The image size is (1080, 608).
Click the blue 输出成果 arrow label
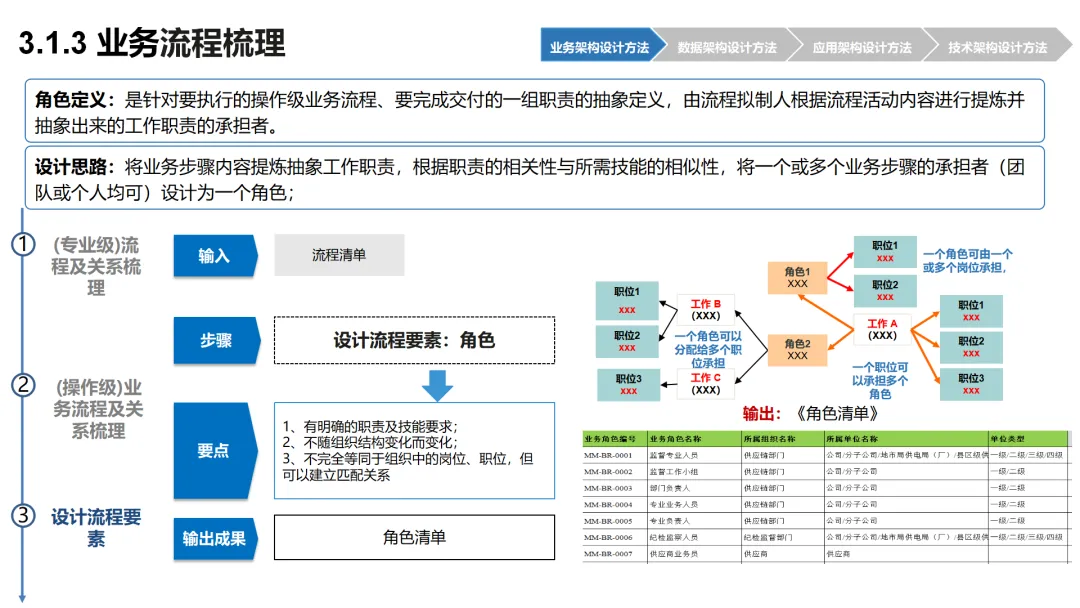click(x=215, y=538)
